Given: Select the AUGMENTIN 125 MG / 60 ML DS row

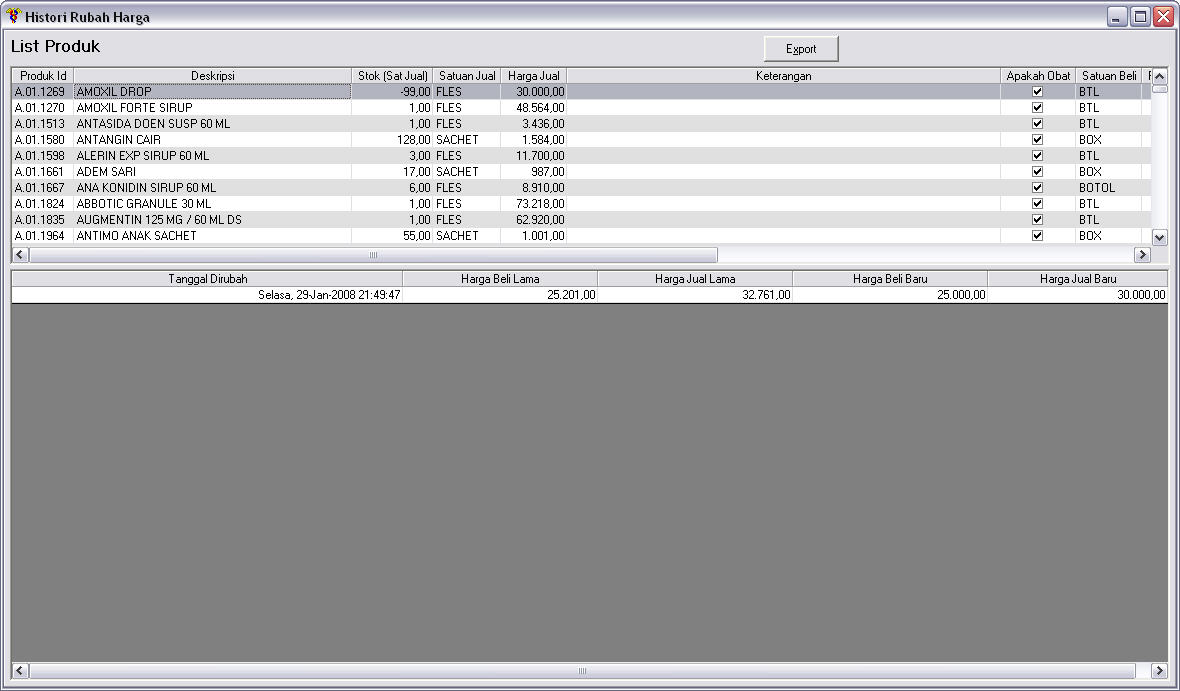Looking at the screenshot, I should 582,220.
